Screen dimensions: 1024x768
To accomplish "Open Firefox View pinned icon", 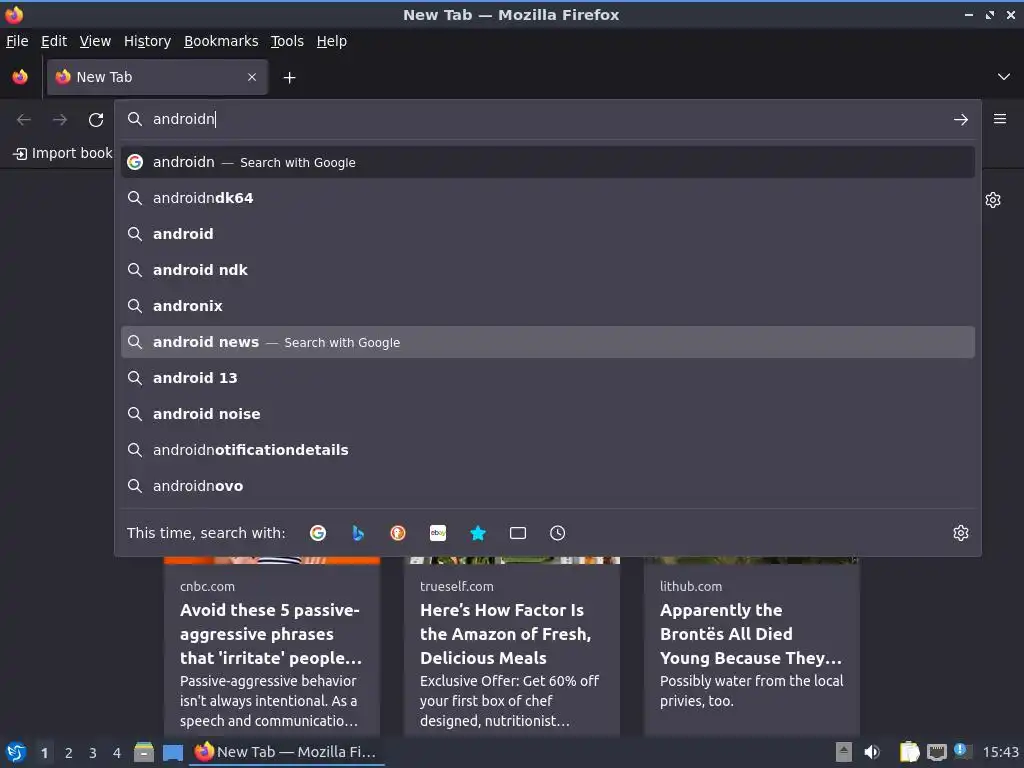I will (20, 77).
